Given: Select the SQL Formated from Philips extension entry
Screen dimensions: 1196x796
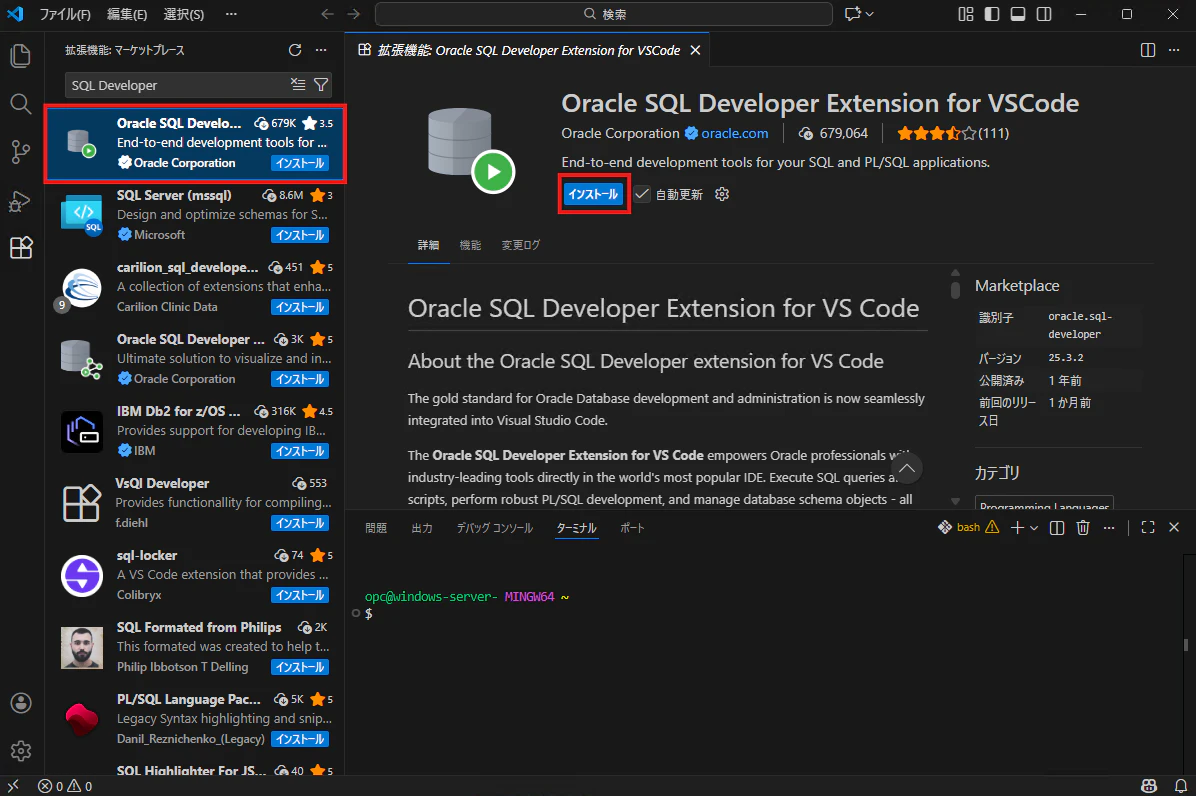Looking at the screenshot, I should click(195, 647).
